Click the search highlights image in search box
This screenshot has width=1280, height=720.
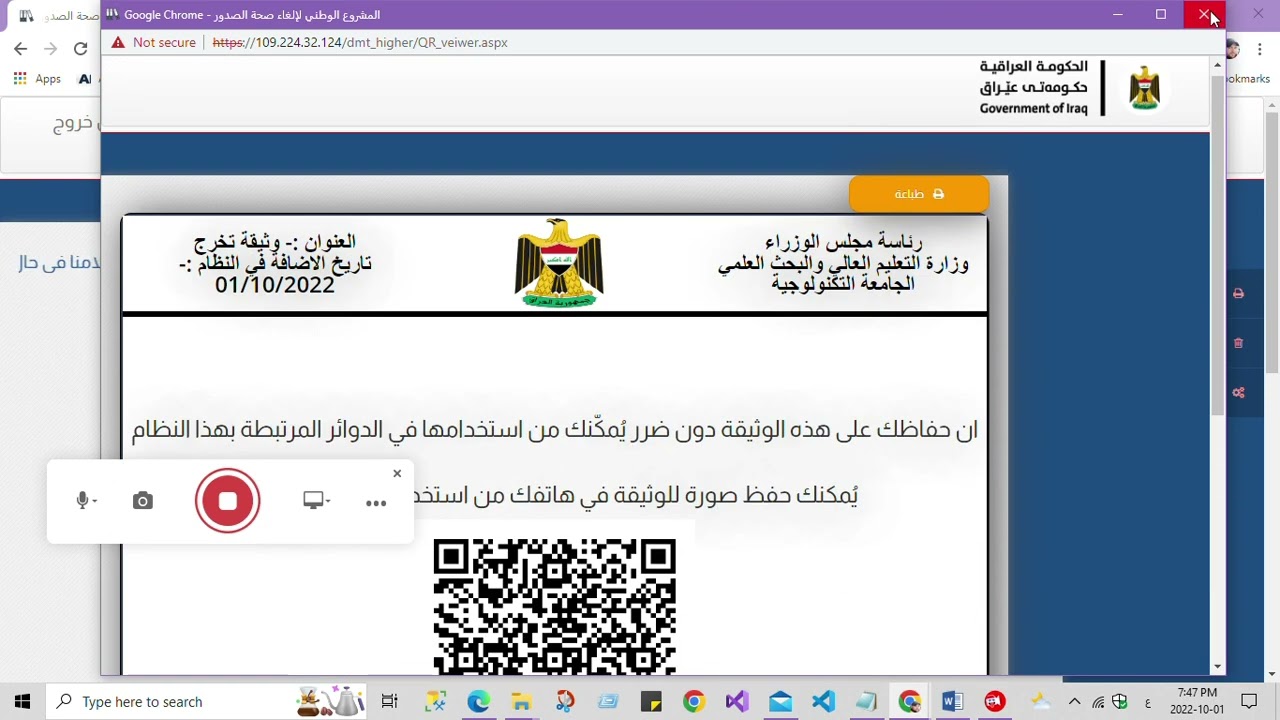[x=330, y=701]
